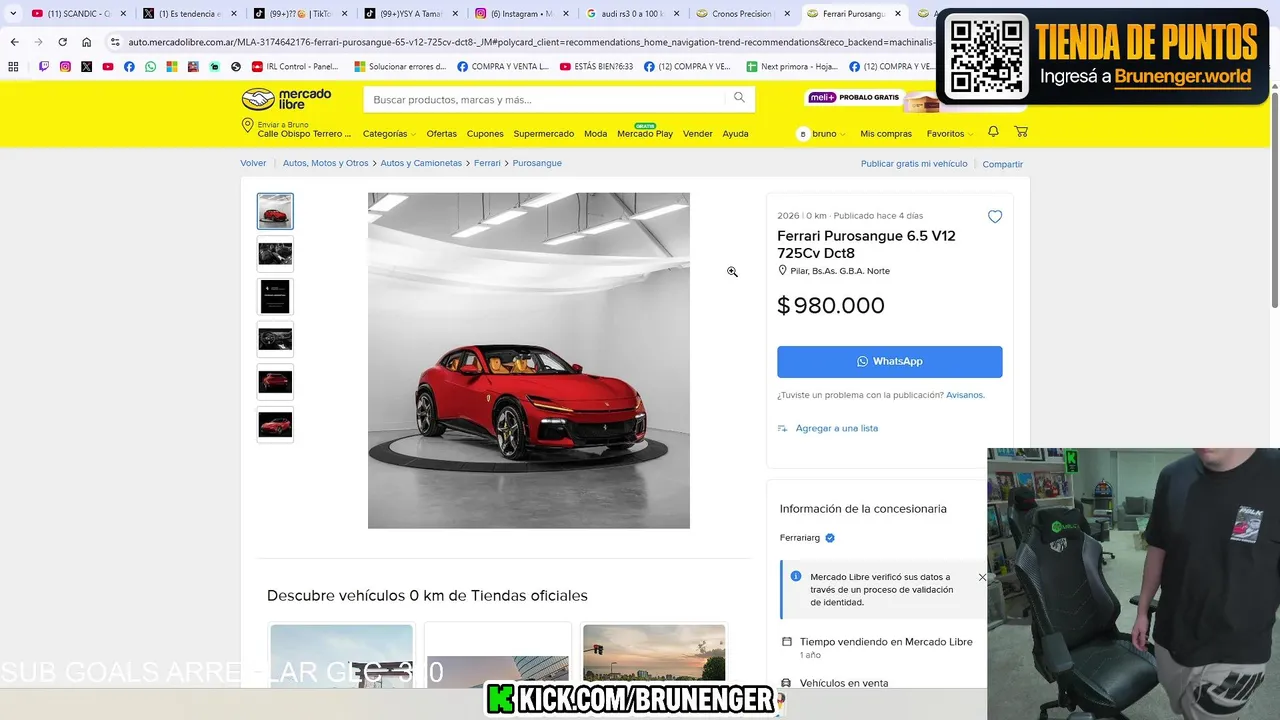Click the Compartir link
This screenshot has height=720, width=1280.
(x=1002, y=164)
